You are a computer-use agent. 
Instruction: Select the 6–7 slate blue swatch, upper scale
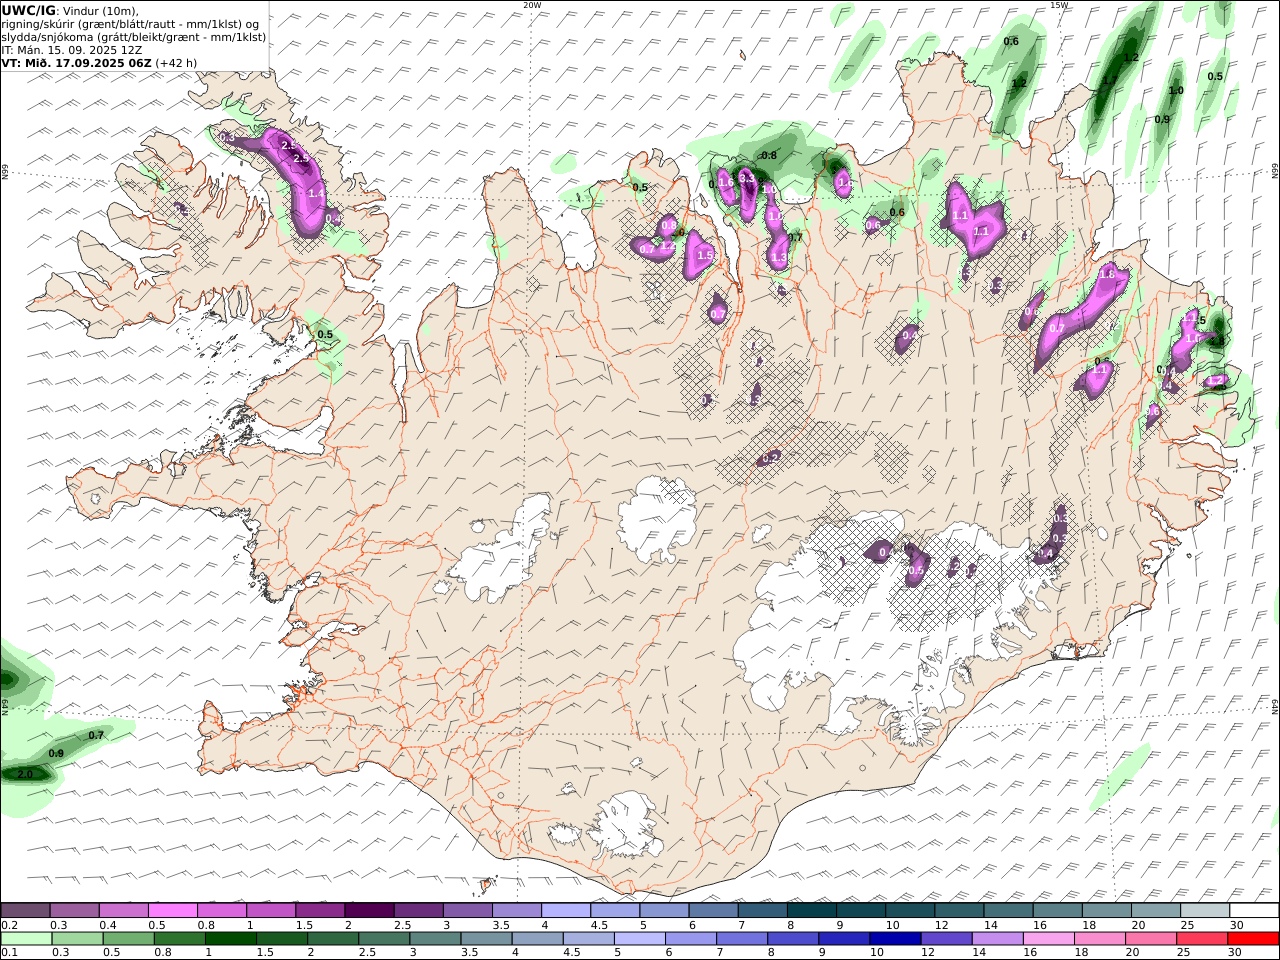click(712, 910)
